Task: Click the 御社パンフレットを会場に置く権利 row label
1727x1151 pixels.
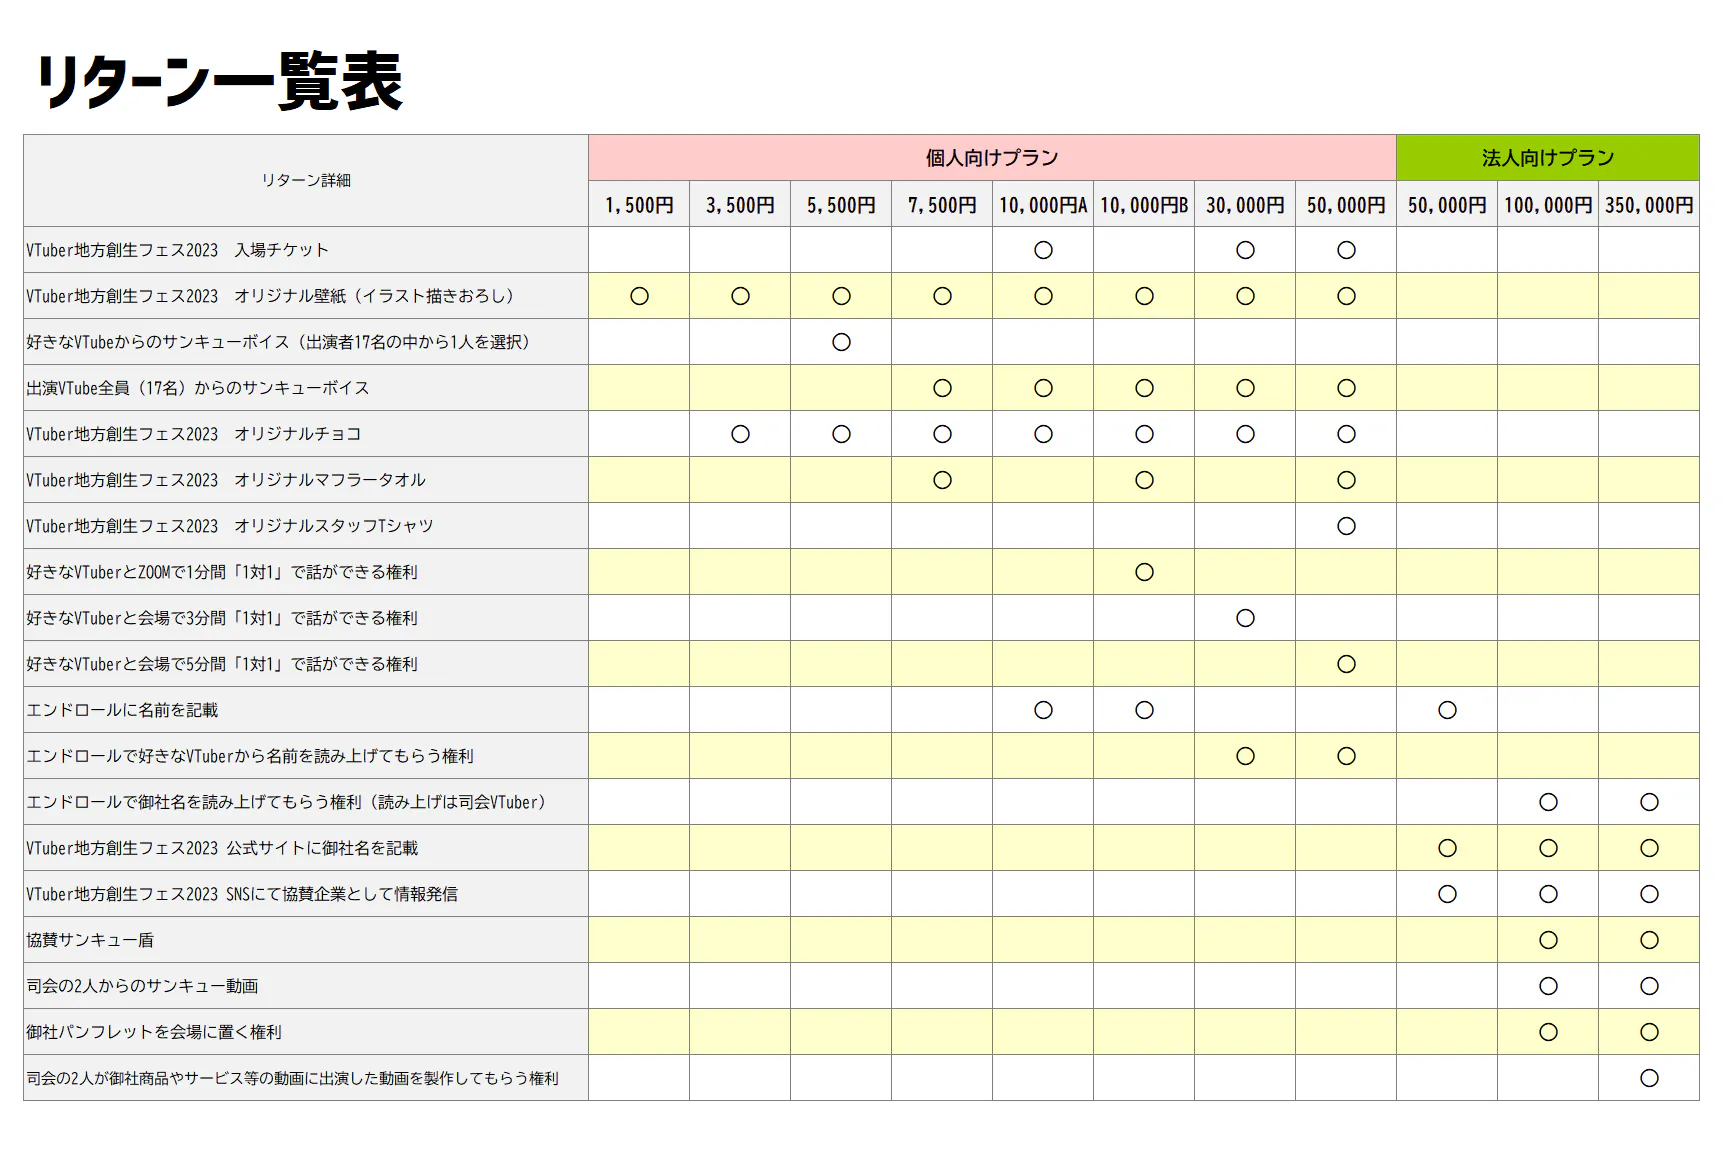Action: click(154, 1032)
